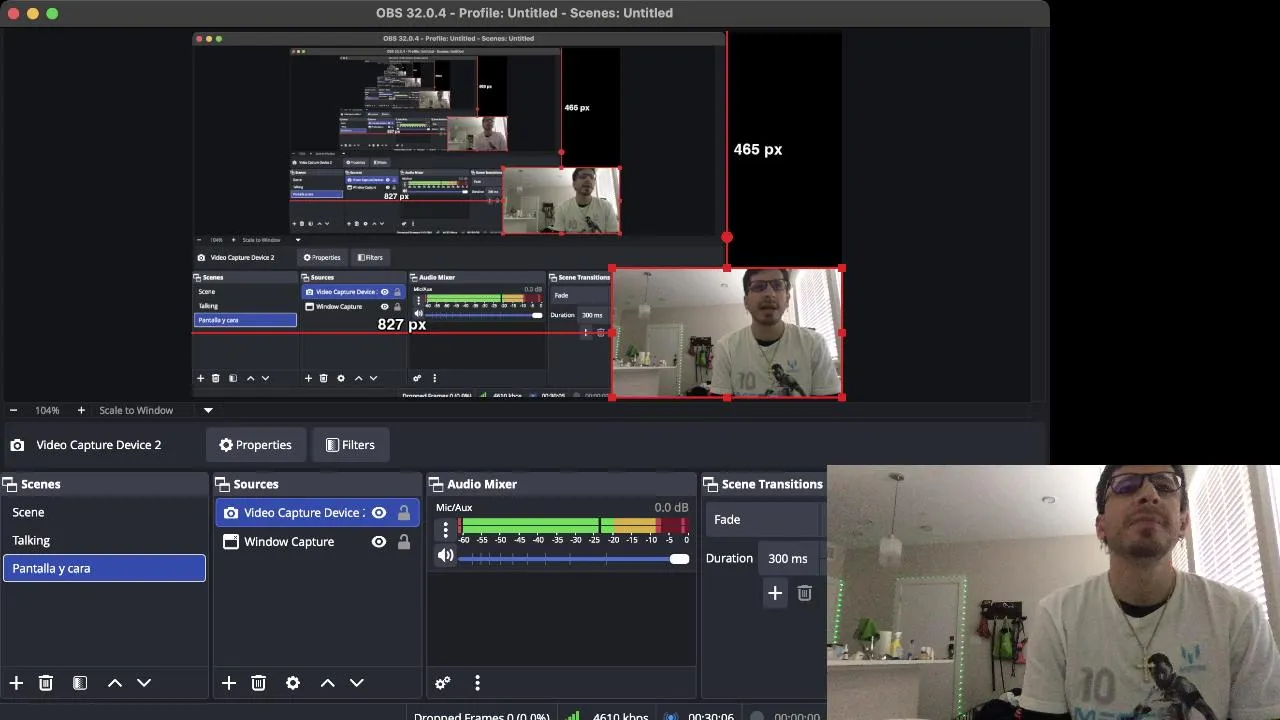Viewport: 1280px width, 720px height.
Task: Remove the selected source
Action: pos(258,683)
